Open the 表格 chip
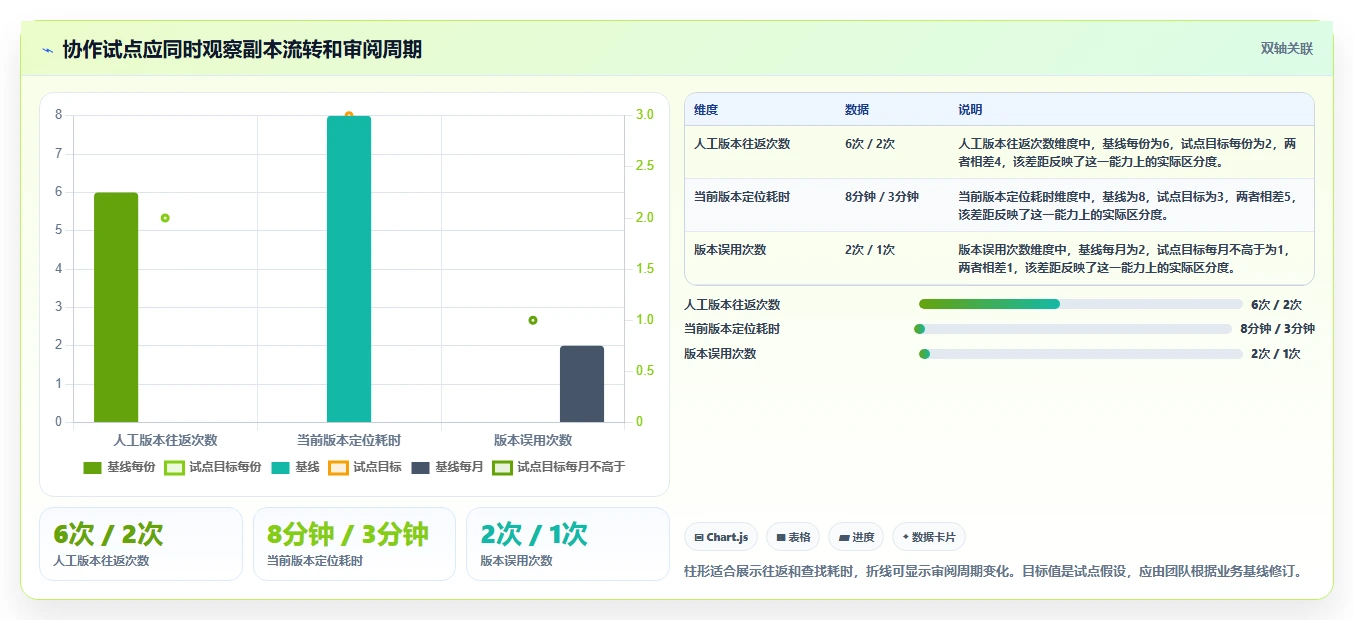The width and height of the screenshot is (1354, 620). [x=793, y=537]
